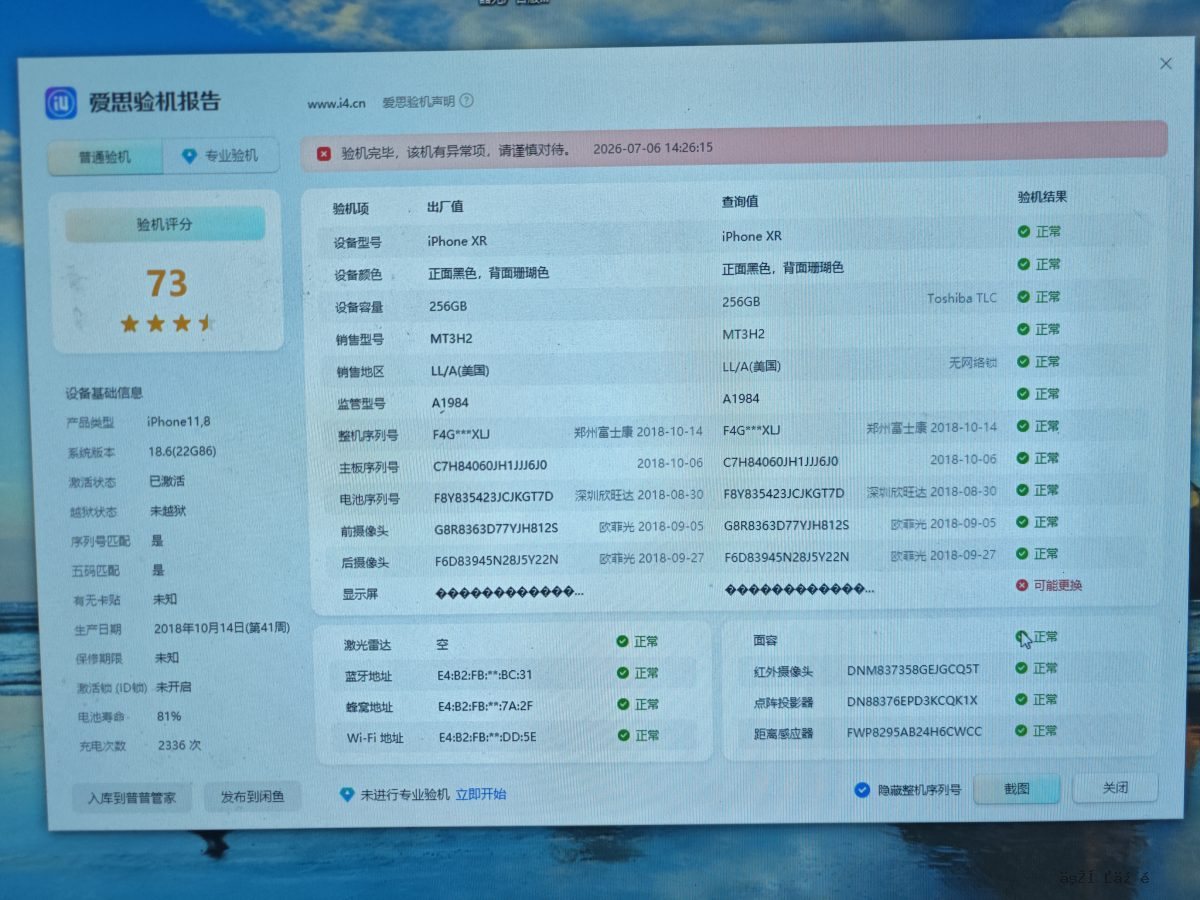
Task: Click cellular address E4:B2:FB:**:7A:2F
Action: coord(485,706)
